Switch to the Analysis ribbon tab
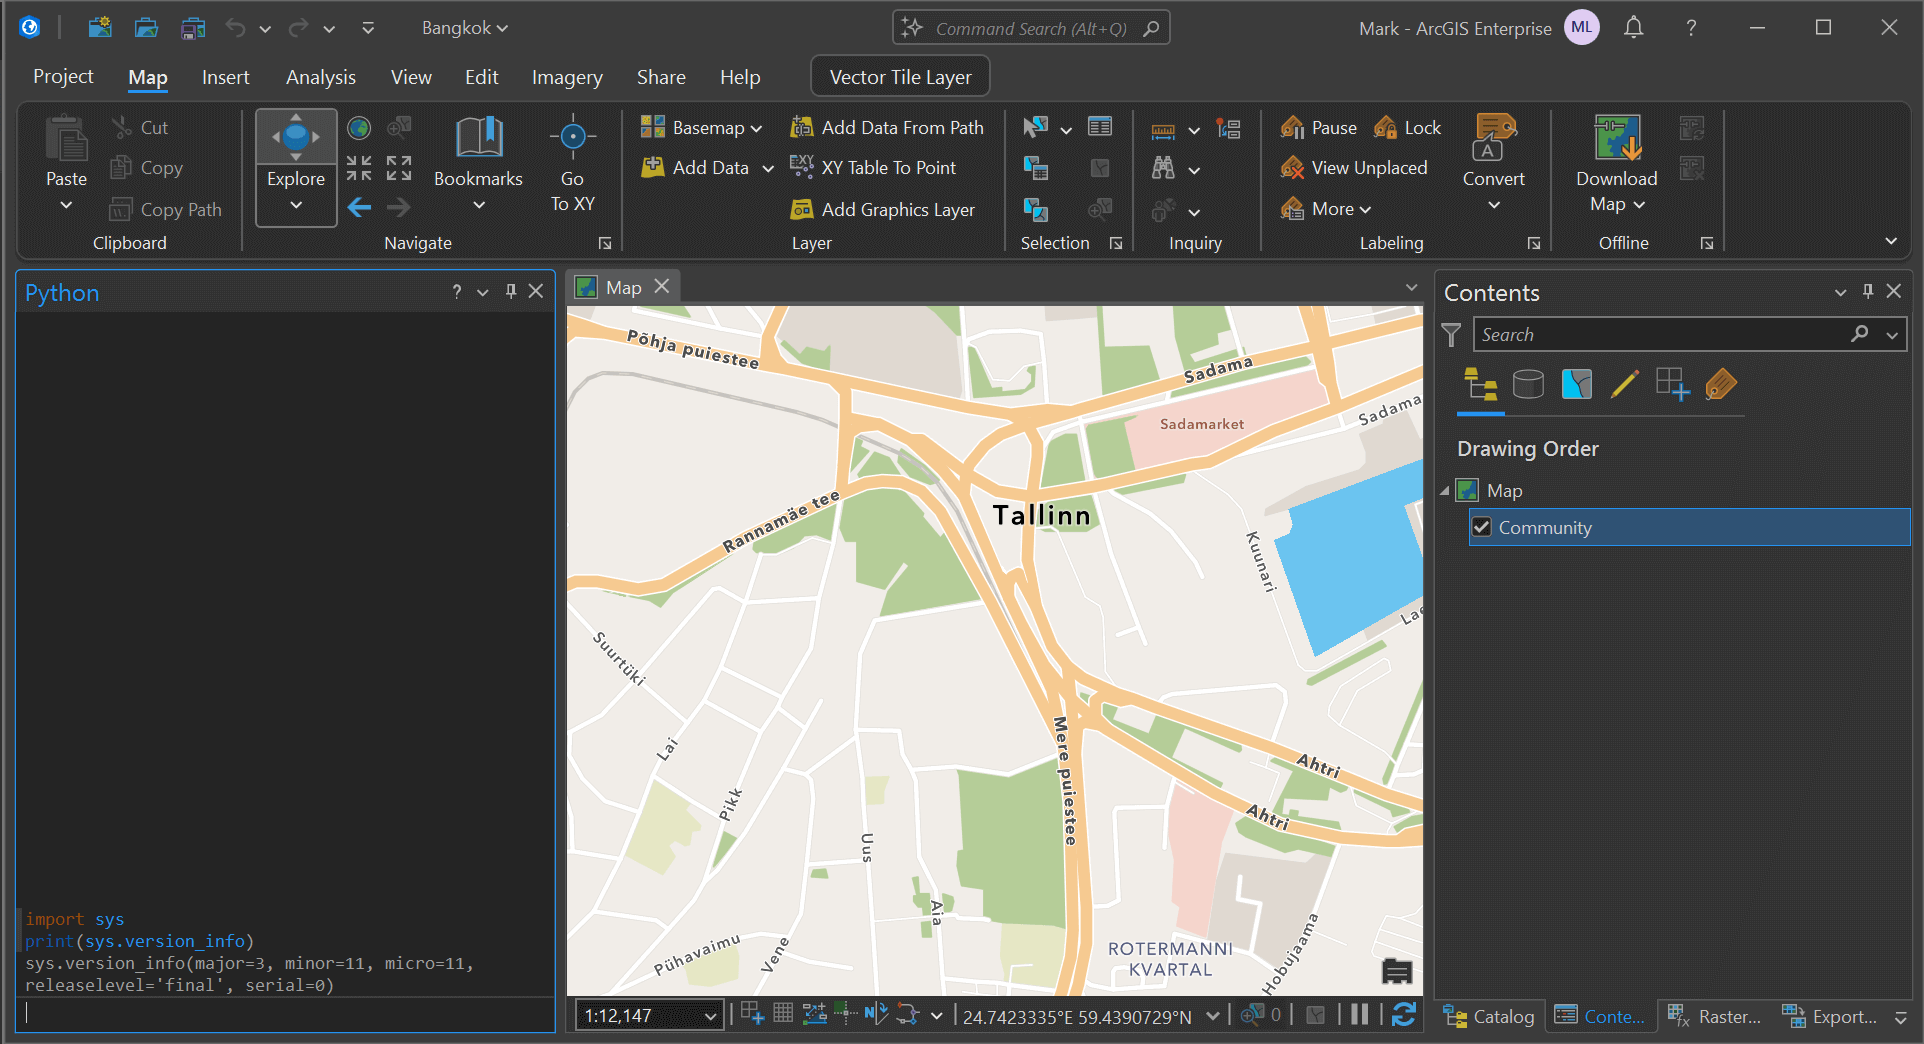The width and height of the screenshot is (1924, 1044). click(321, 77)
